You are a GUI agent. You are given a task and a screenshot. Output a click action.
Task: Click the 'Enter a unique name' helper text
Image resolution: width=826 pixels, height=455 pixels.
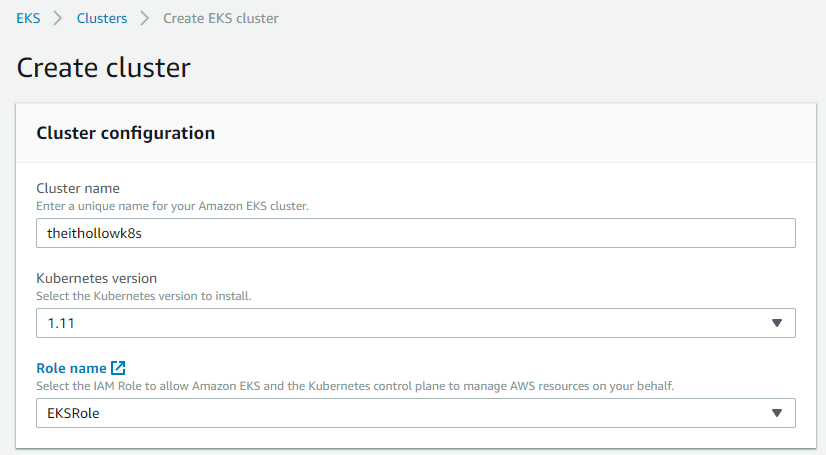[173, 206]
